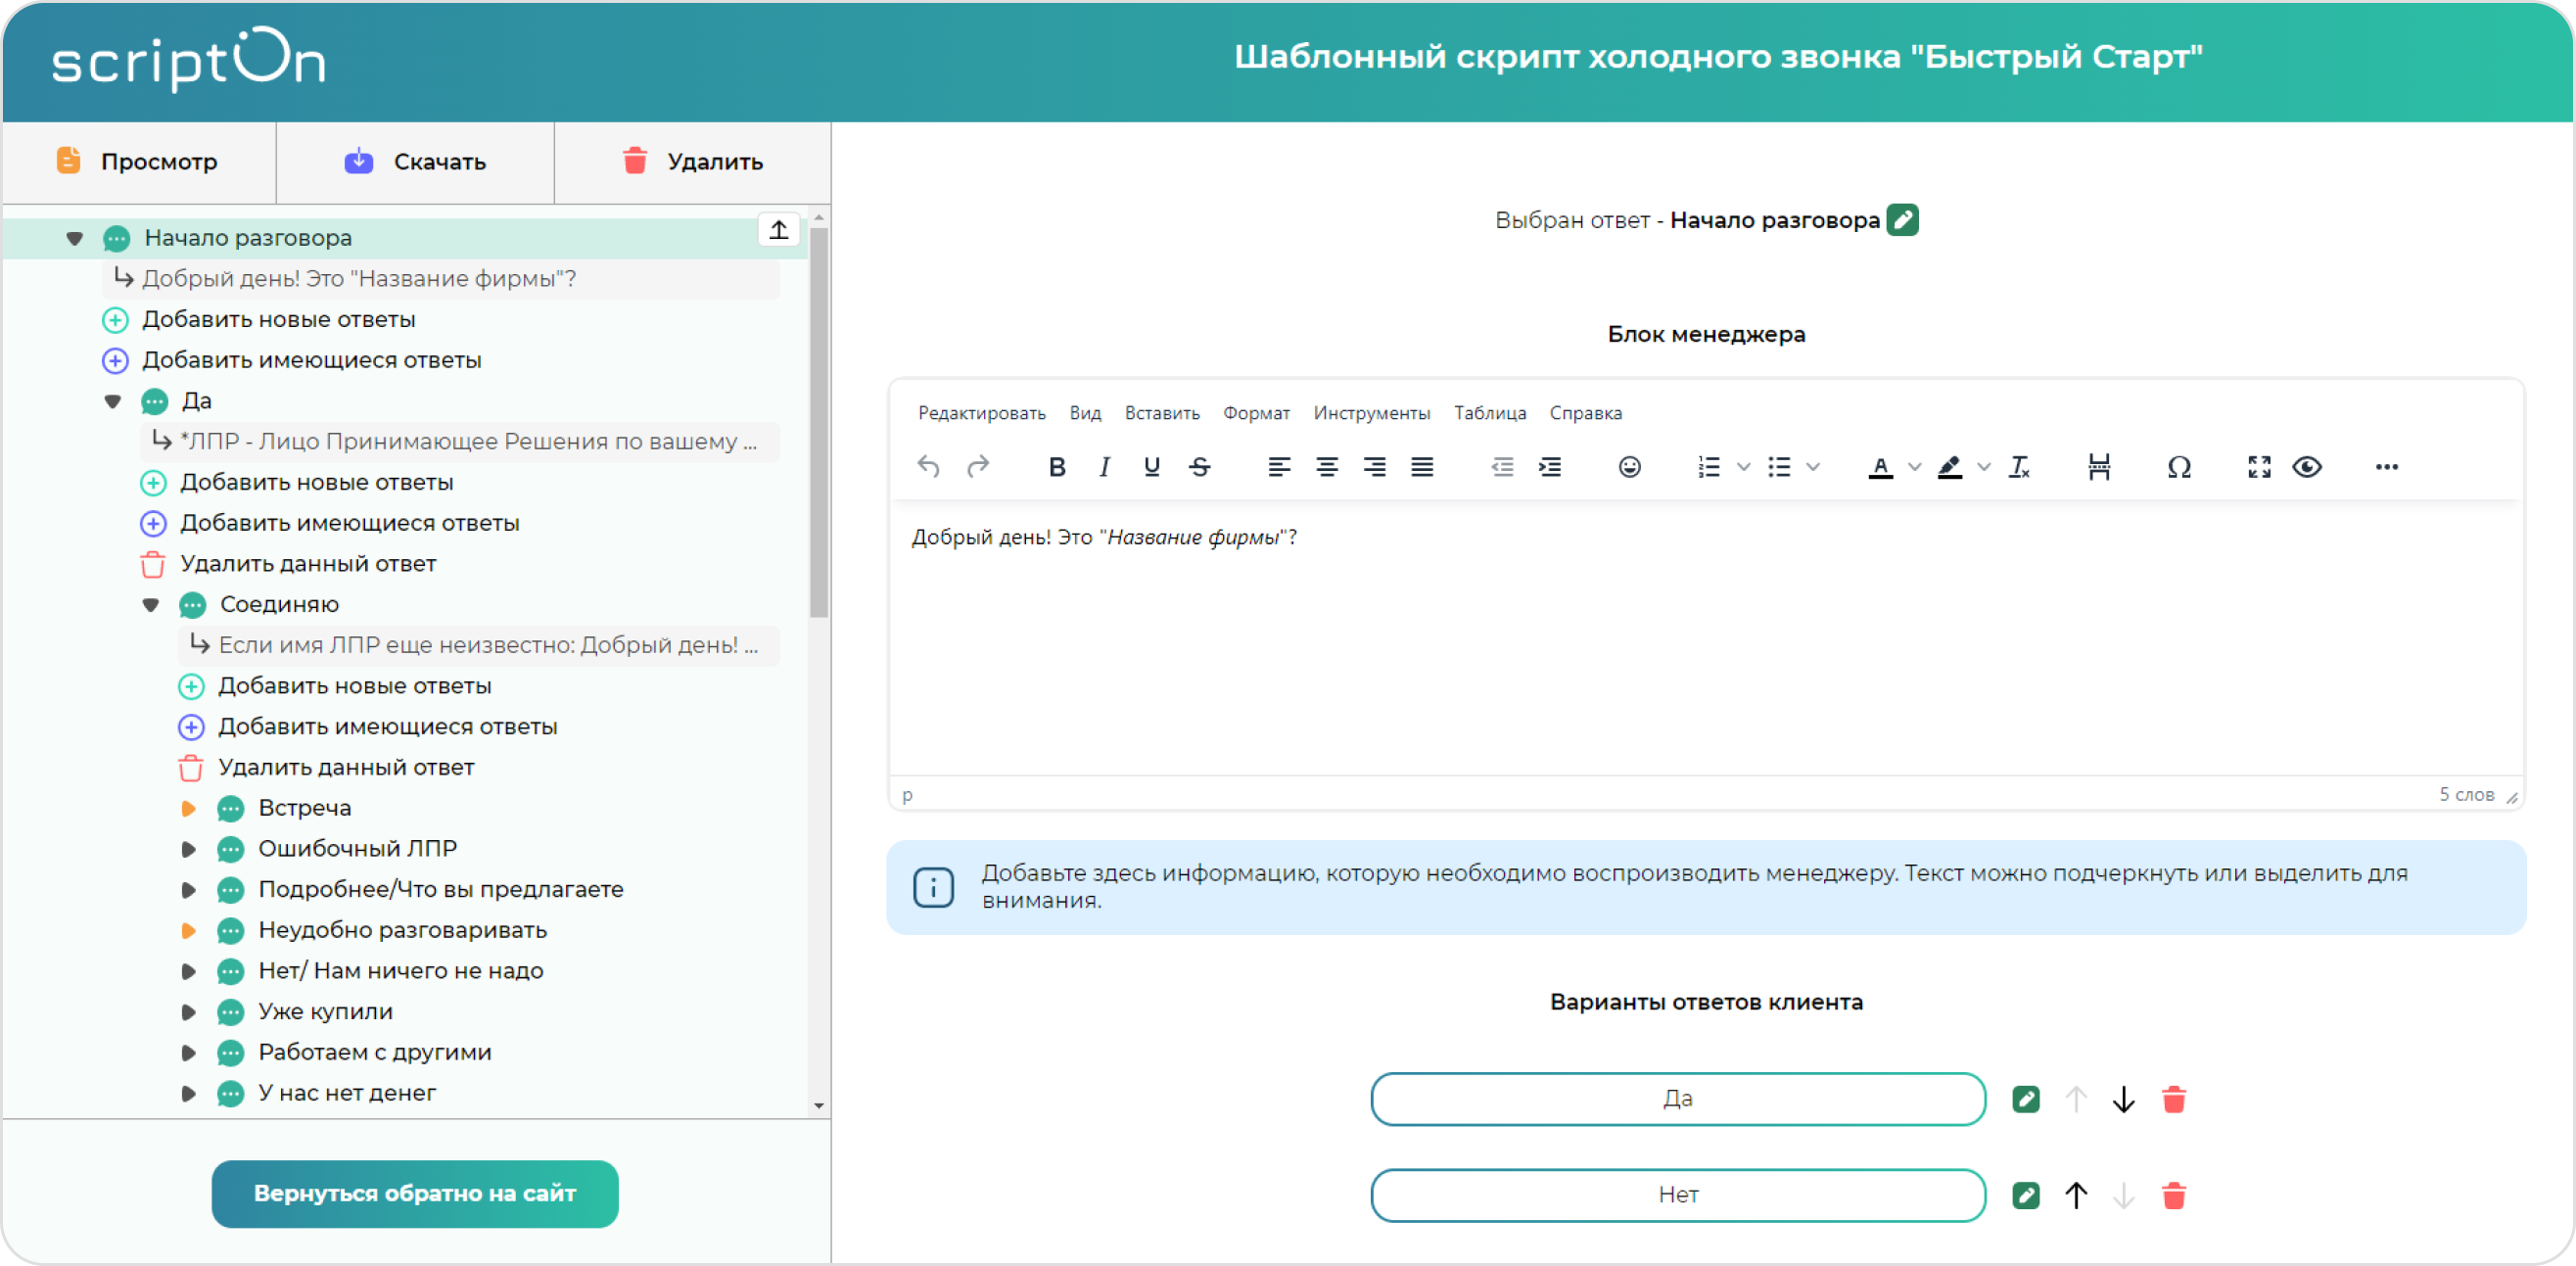Open the "Формат" menu

tap(1256, 413)
